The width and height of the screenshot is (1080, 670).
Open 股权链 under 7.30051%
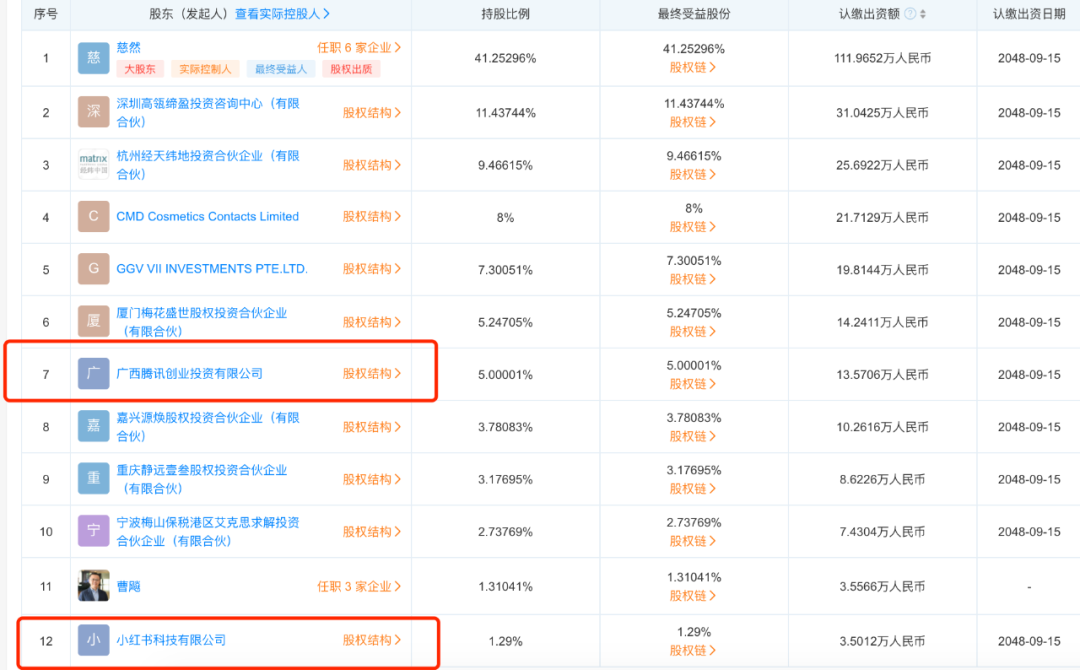[x=693, y=279]
